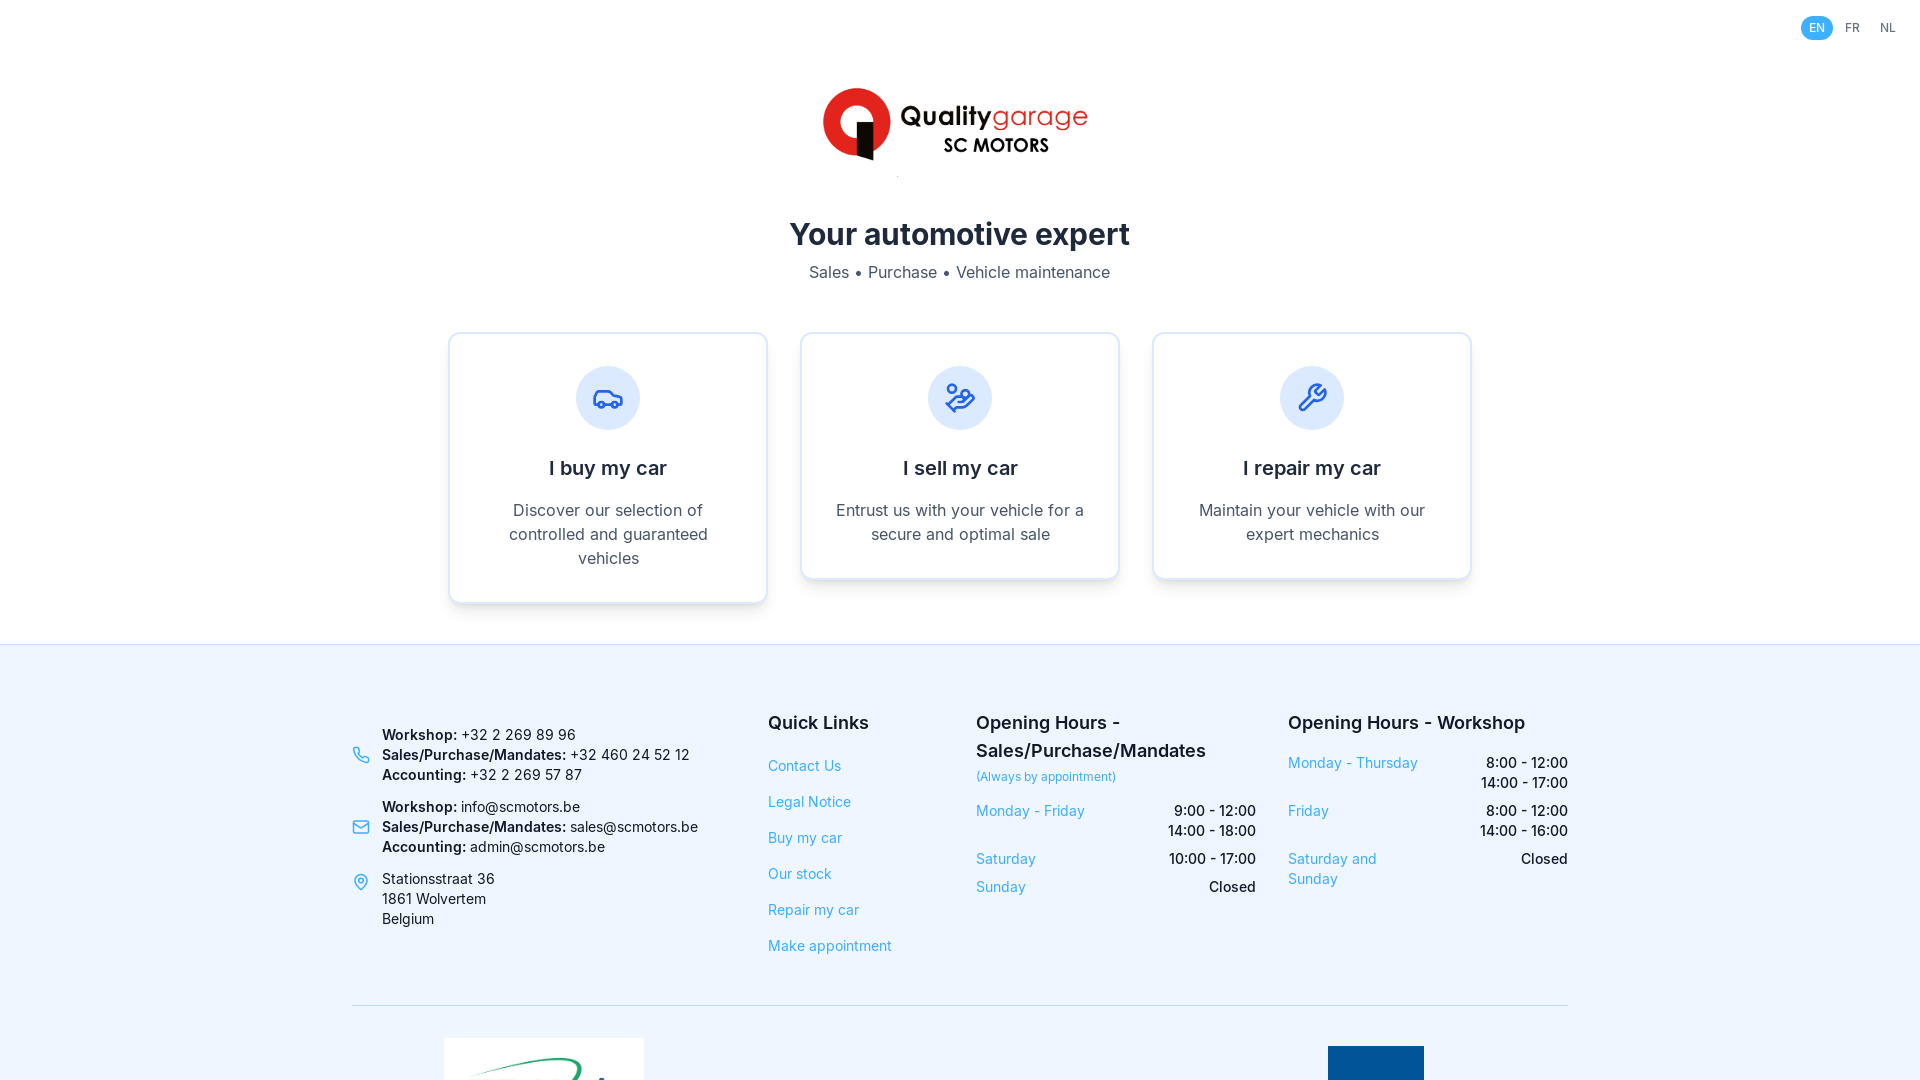Call the workshop number +32 2 269 89 96
Image resolution: width=1920 pixels, height=1080 pixels.
518,735
